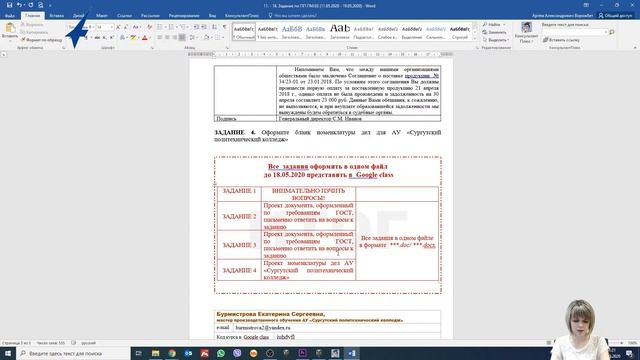Undo the last action

click(19, 5)
